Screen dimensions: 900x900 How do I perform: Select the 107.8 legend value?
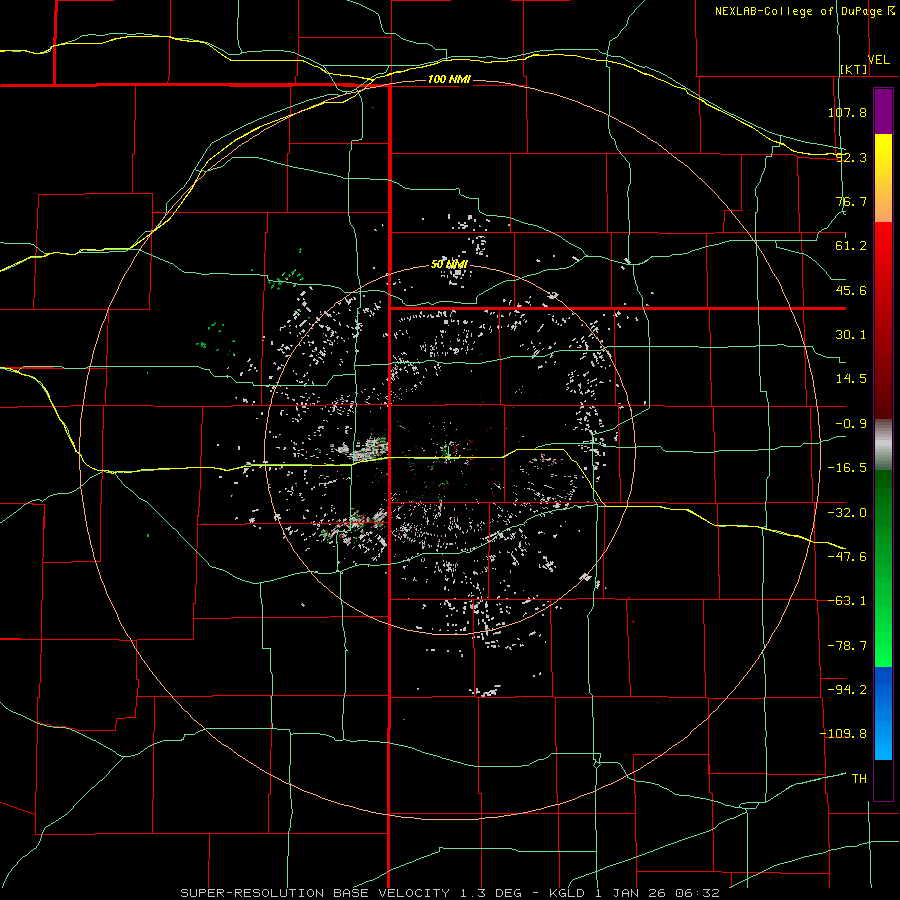847,112
